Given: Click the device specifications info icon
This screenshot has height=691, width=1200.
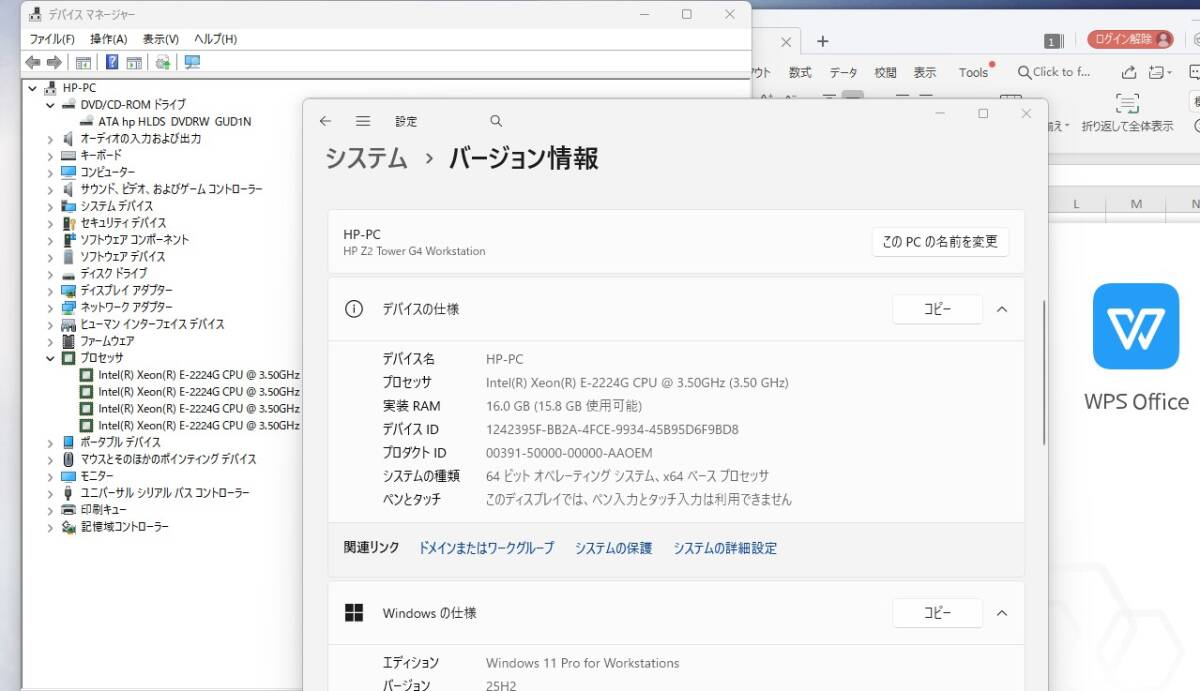Looking at the screenshot, I should tap(353, 309).
